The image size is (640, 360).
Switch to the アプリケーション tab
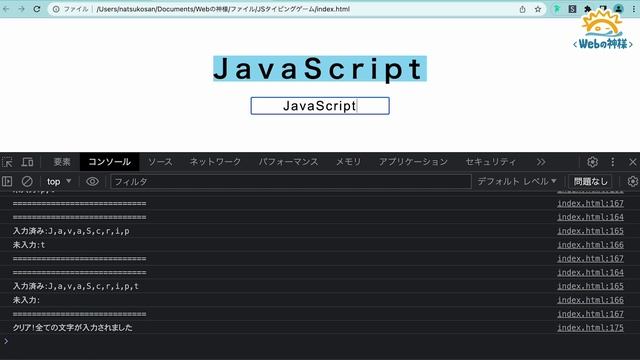413,162
